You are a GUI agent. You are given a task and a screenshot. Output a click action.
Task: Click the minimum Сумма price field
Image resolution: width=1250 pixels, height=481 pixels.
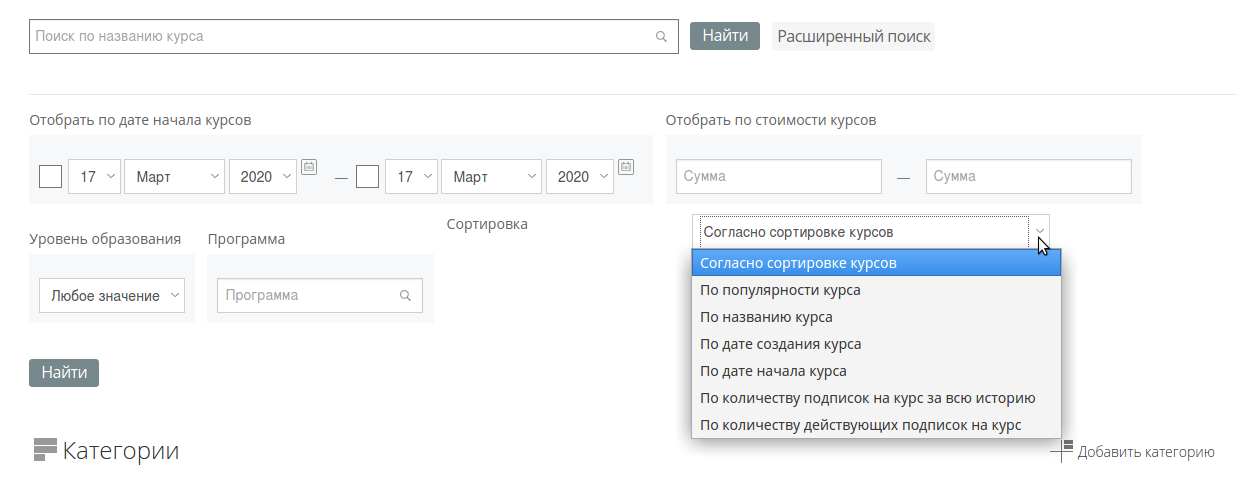coord(778,177)
